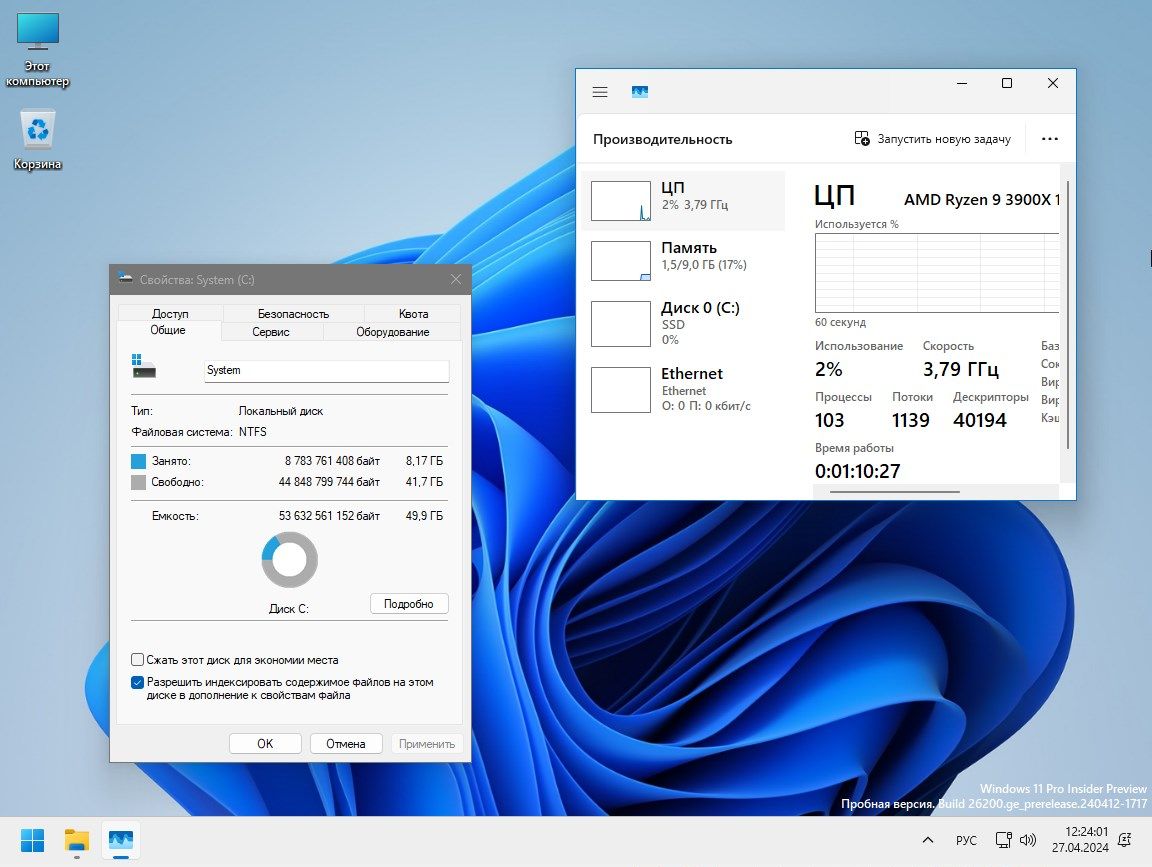1152x867 pixels.
Task: Open the Task Manager hamburger navigation menu
Action: (600, 92)
